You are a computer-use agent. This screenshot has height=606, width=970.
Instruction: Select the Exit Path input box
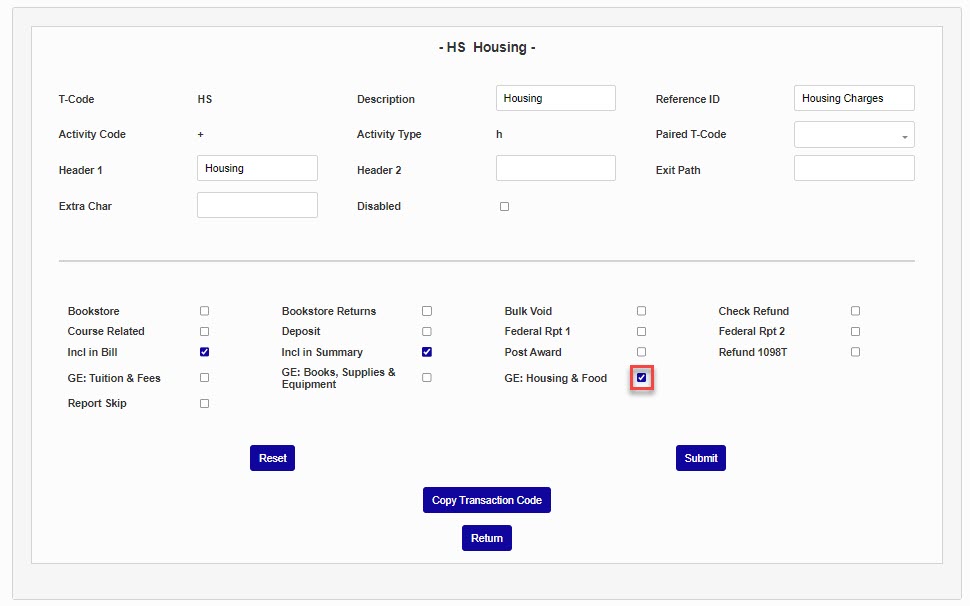tap(853, 168)
